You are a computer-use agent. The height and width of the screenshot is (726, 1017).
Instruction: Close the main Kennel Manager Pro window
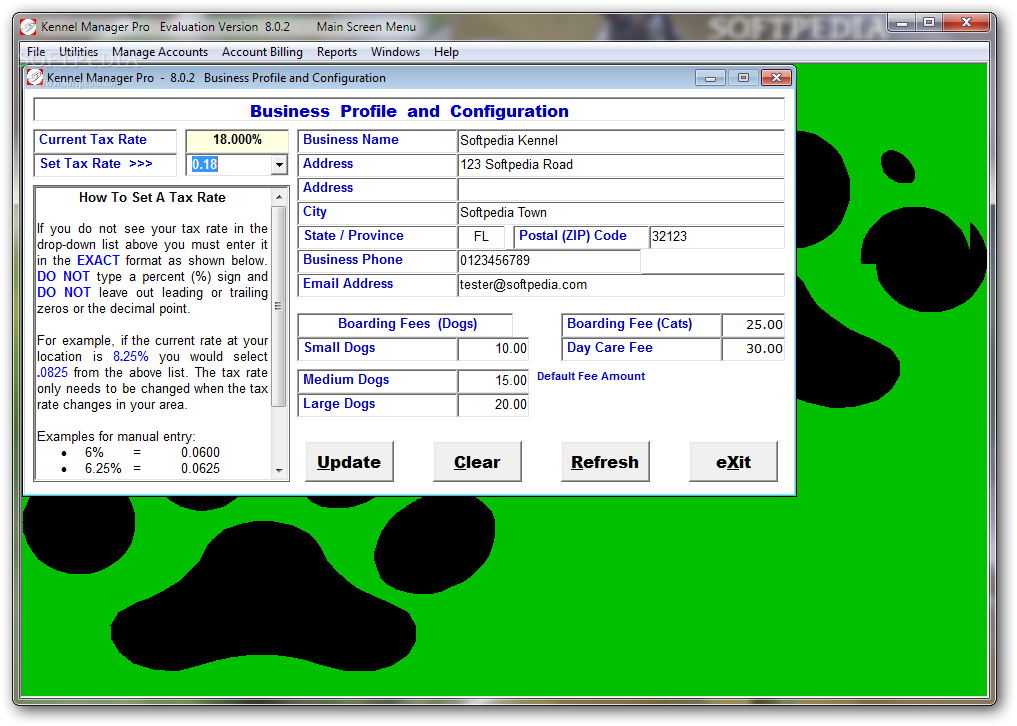point(966,23)
